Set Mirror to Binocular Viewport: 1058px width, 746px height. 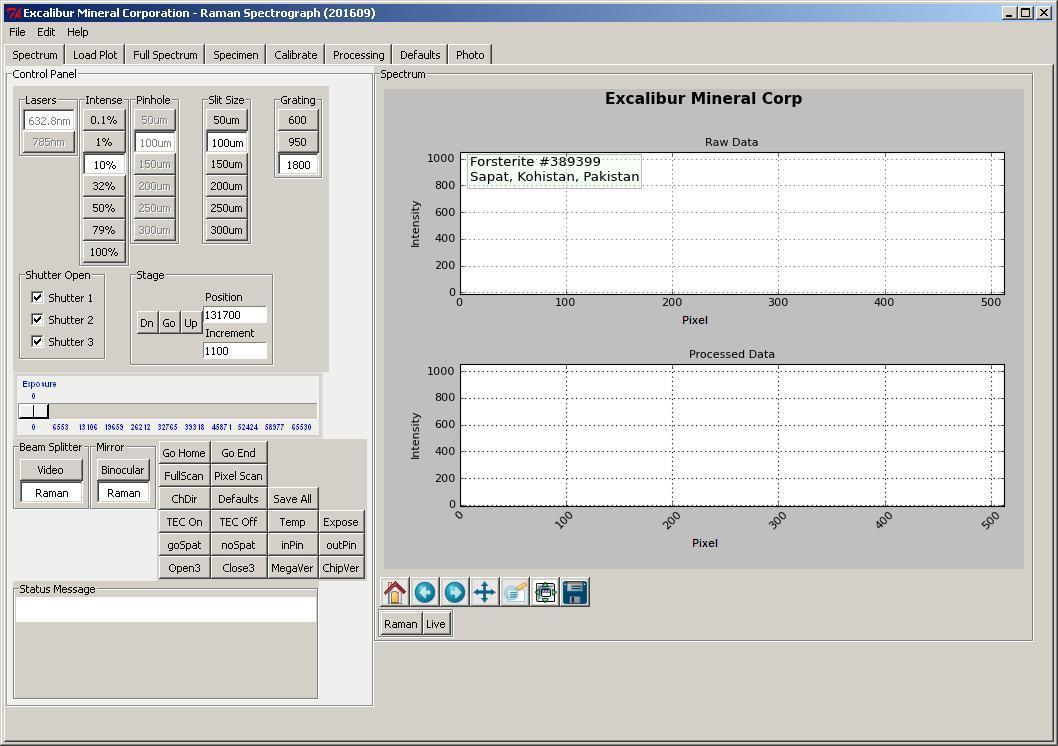coord(122,469)
